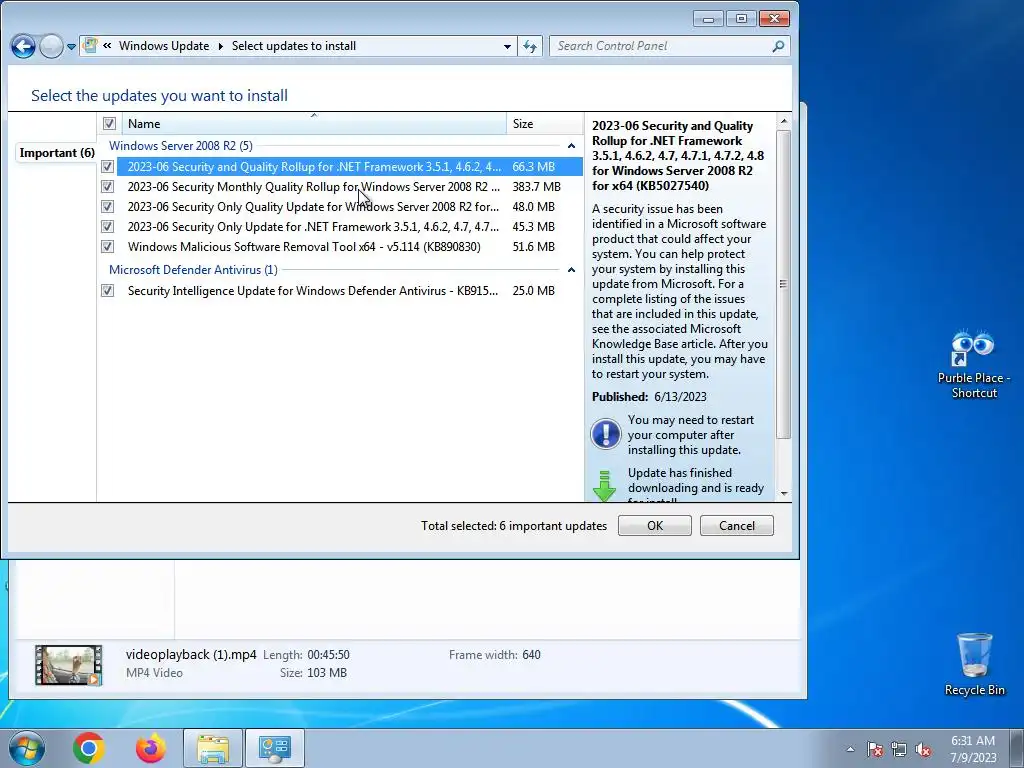
Task: Uncheck the Security Monthly Quality Rollup update
Action: coord(108,187)
